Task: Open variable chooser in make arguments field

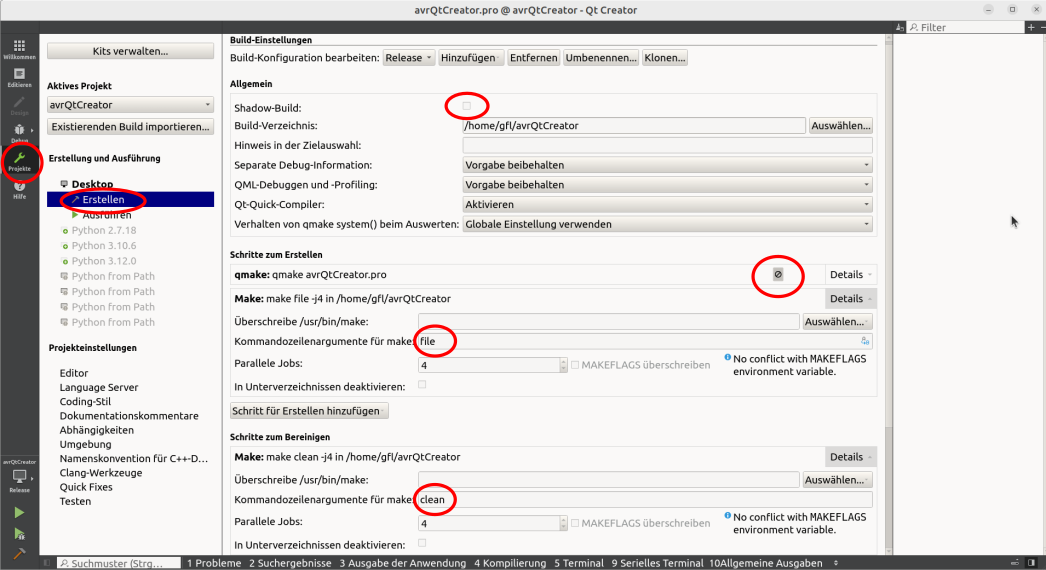Action: [865, 341]
